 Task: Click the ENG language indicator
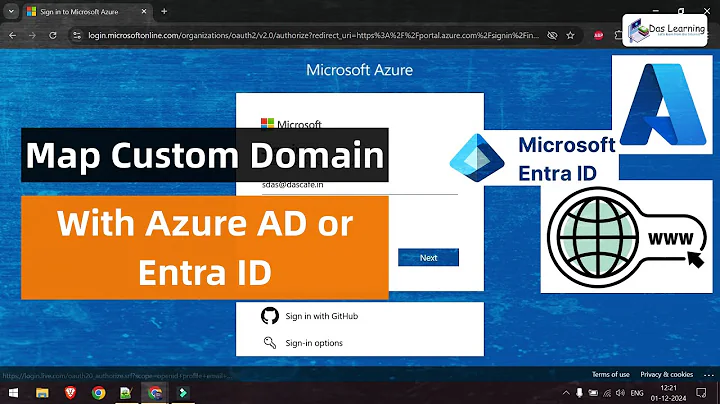tap(637, 393)
